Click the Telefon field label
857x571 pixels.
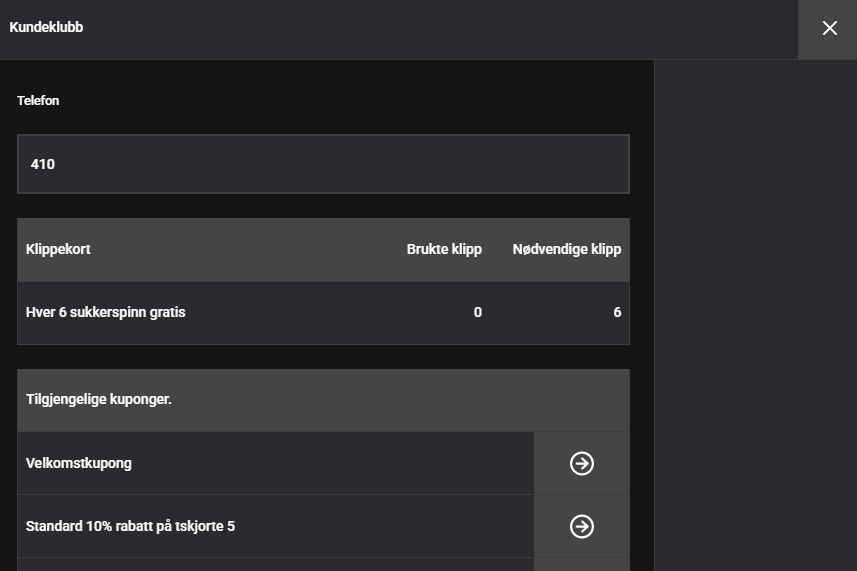38,101
